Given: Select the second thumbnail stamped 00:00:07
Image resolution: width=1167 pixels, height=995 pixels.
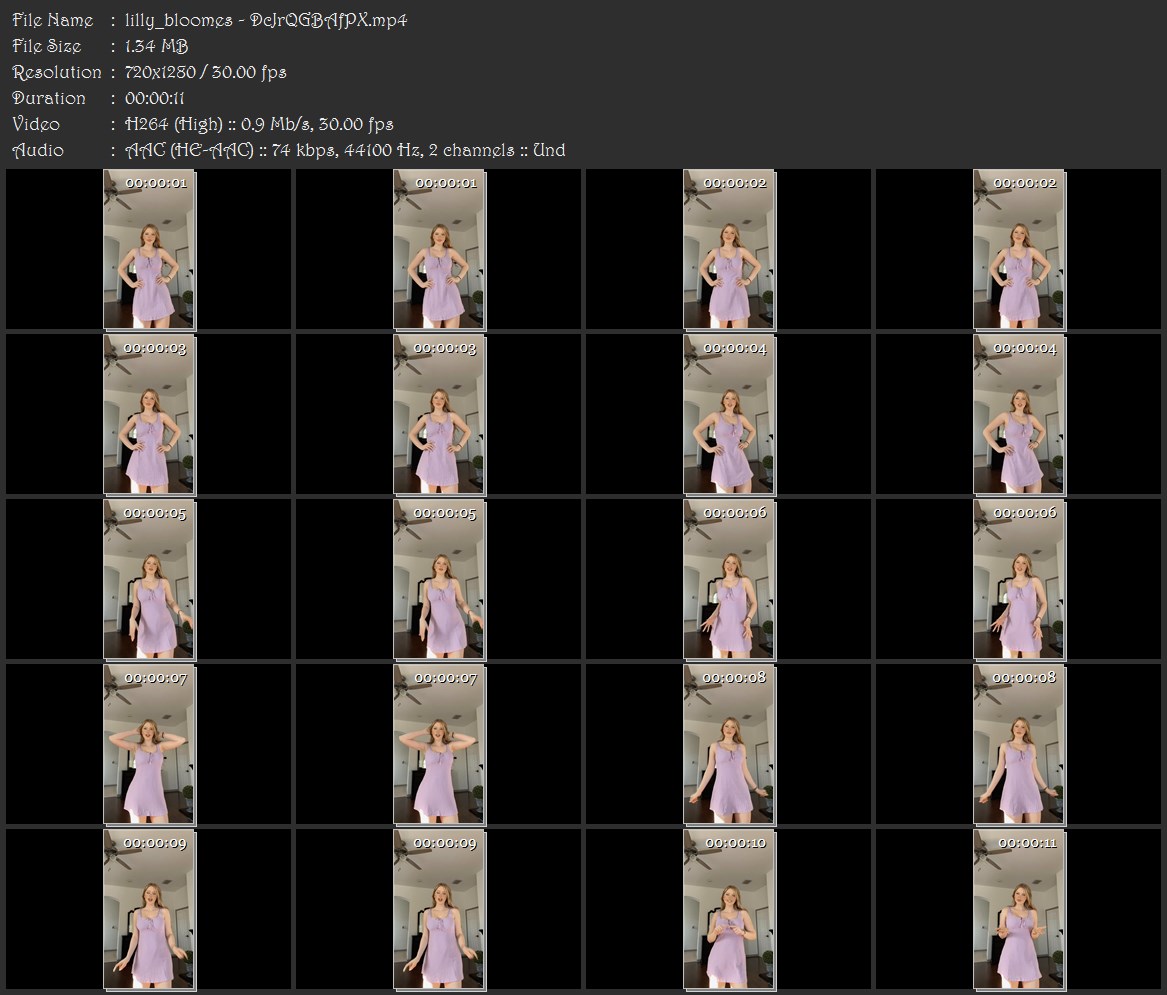Looking at the screenshot, I should 440,745.
